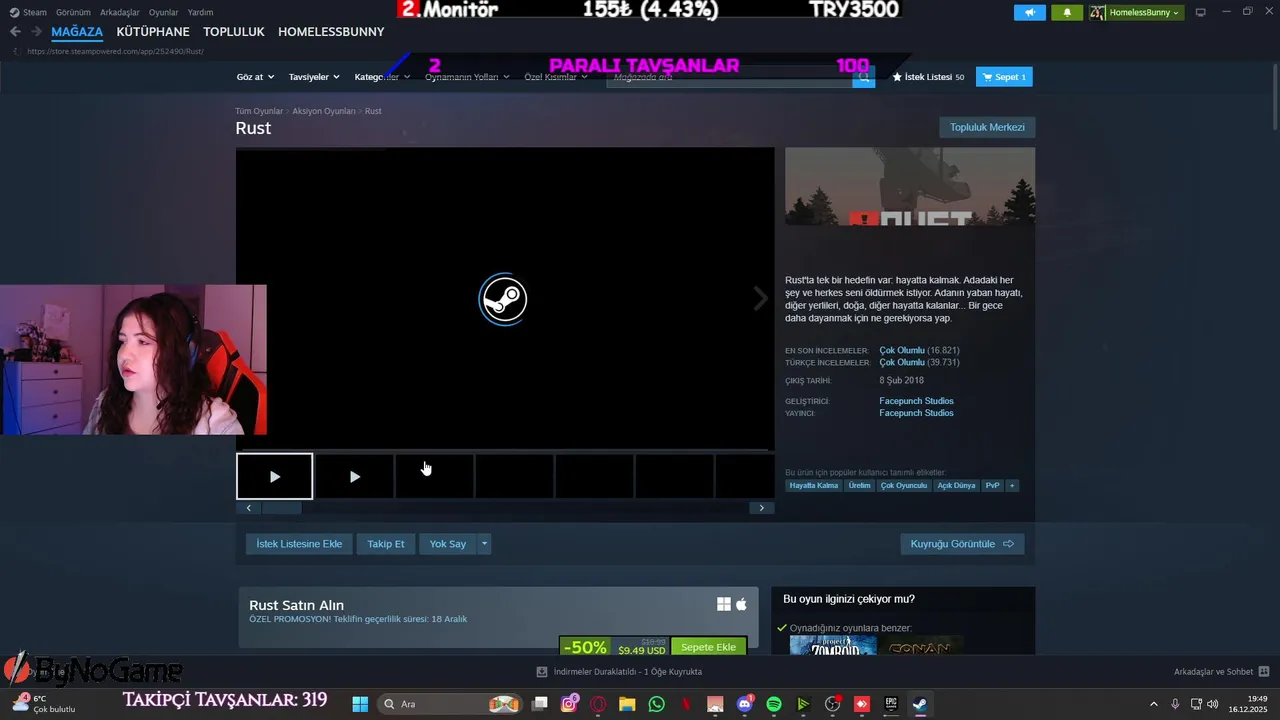Go forward with the right arrow

[x=36, y=32]
